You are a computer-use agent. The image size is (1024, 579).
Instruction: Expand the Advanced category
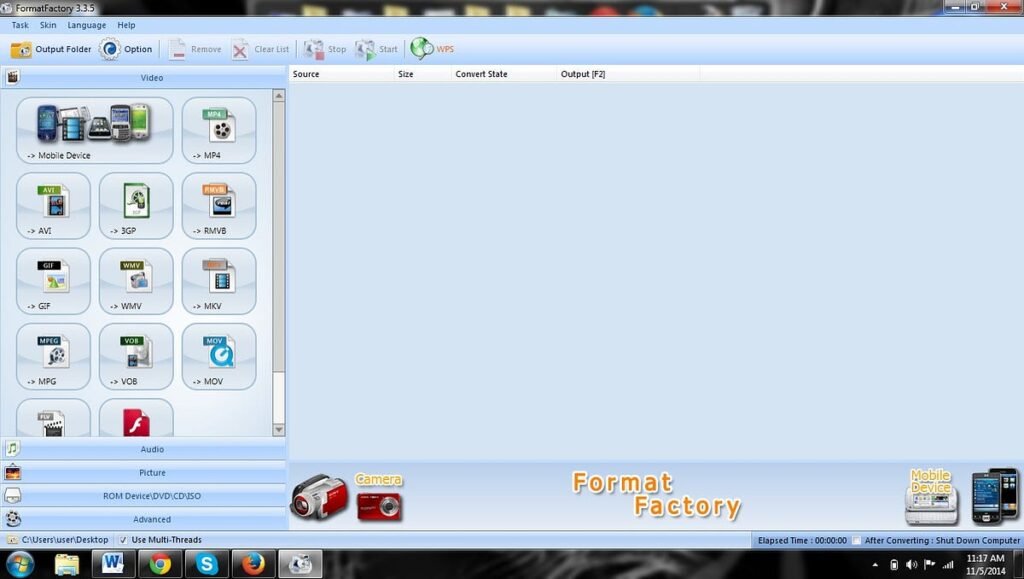144,520
